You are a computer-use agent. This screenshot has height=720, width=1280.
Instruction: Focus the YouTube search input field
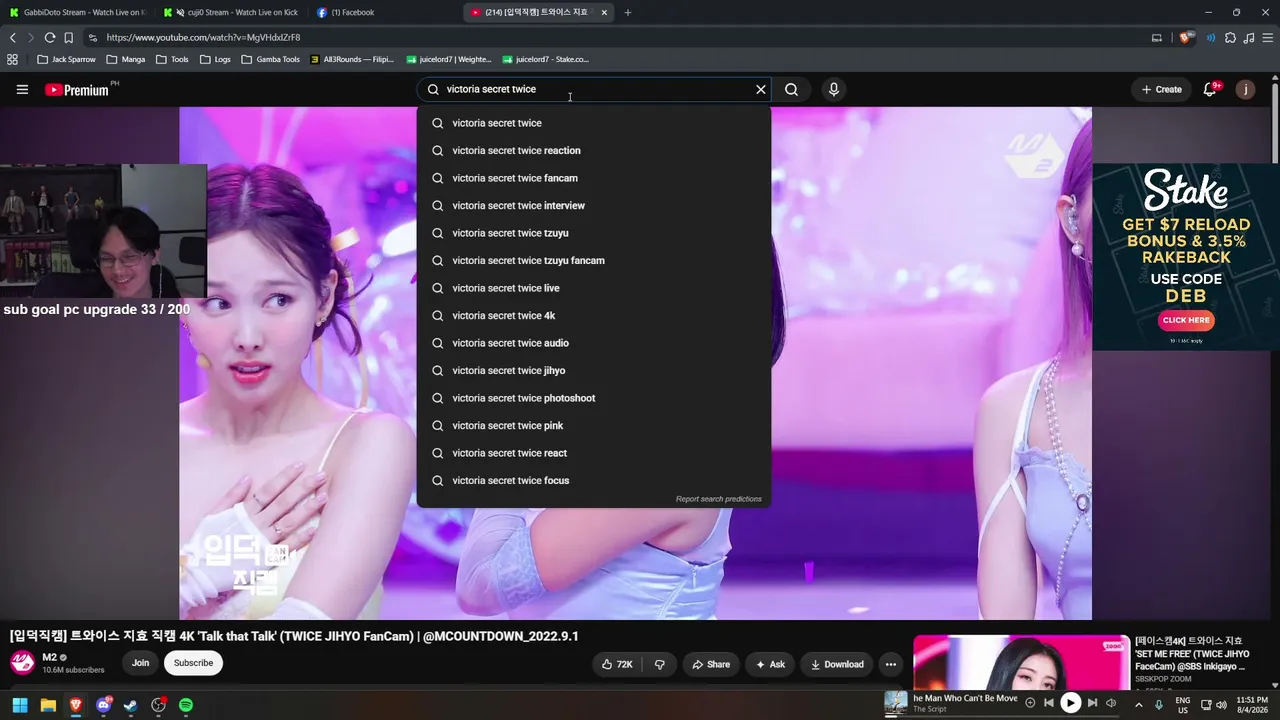(x=595, y=89)
